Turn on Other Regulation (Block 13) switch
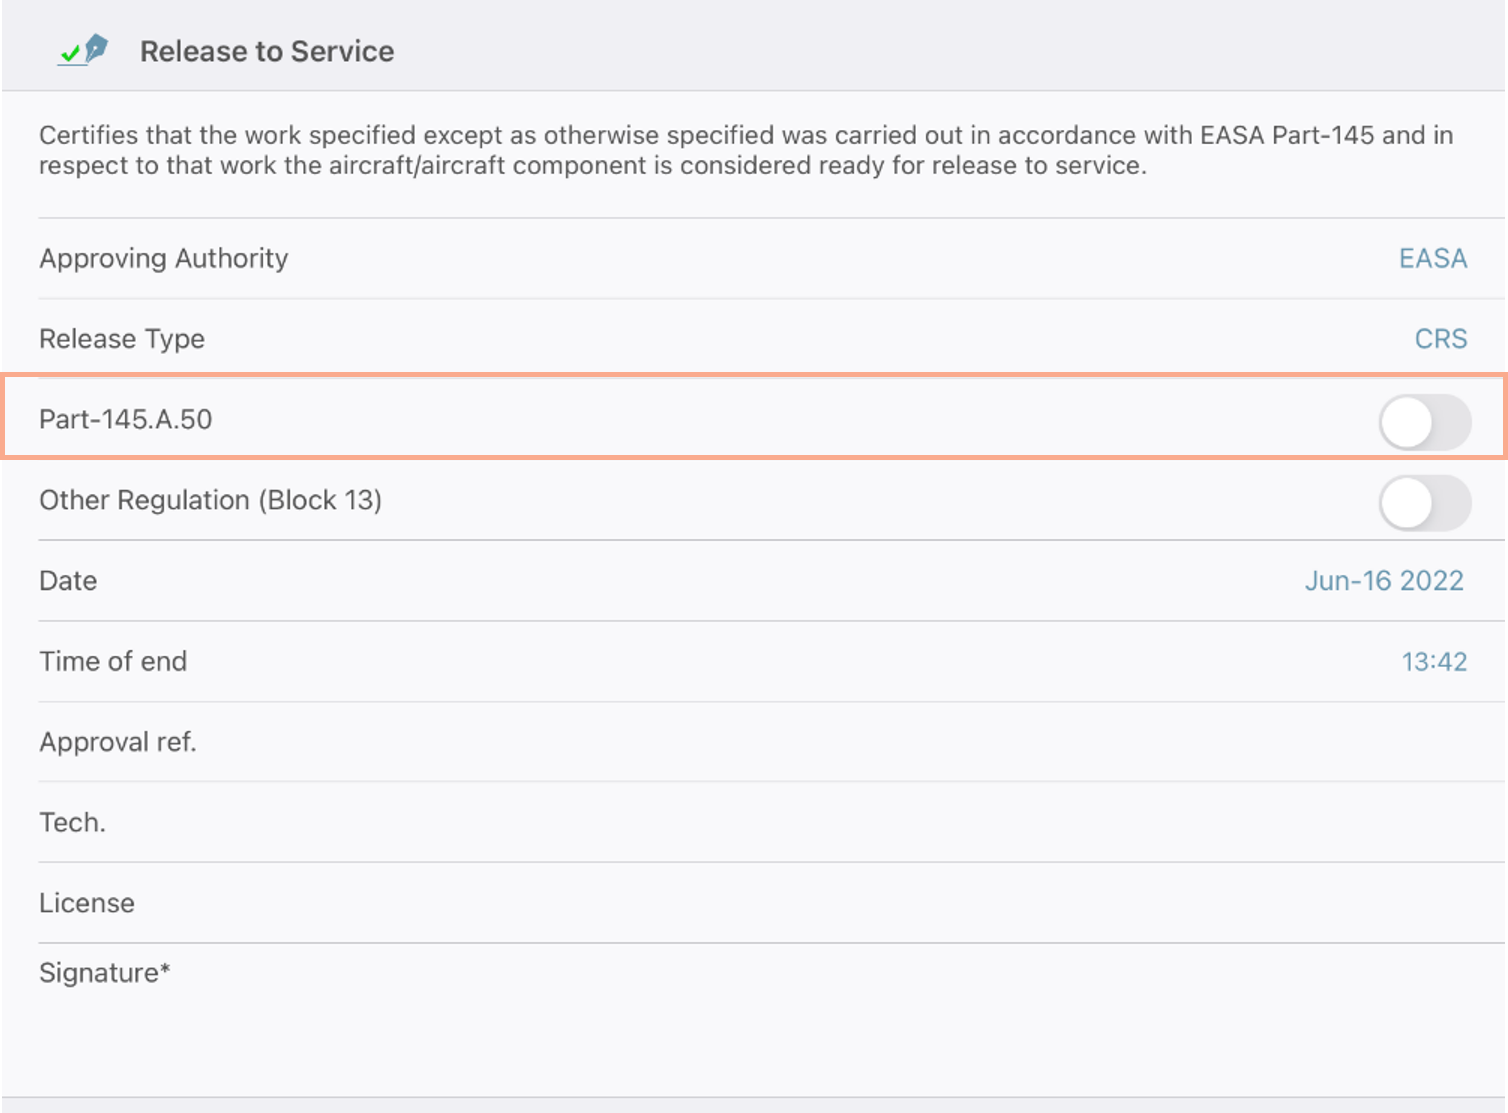Image resolution: width=1508 pixels, height=1113 pixels. (1425, 503)
